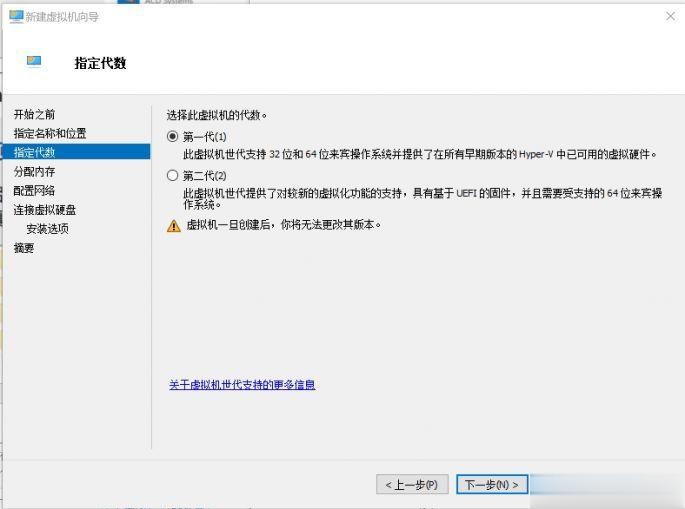Click the 下一步(N) button
The height and width of the screenshot is (509, 685).
(492, 485)
